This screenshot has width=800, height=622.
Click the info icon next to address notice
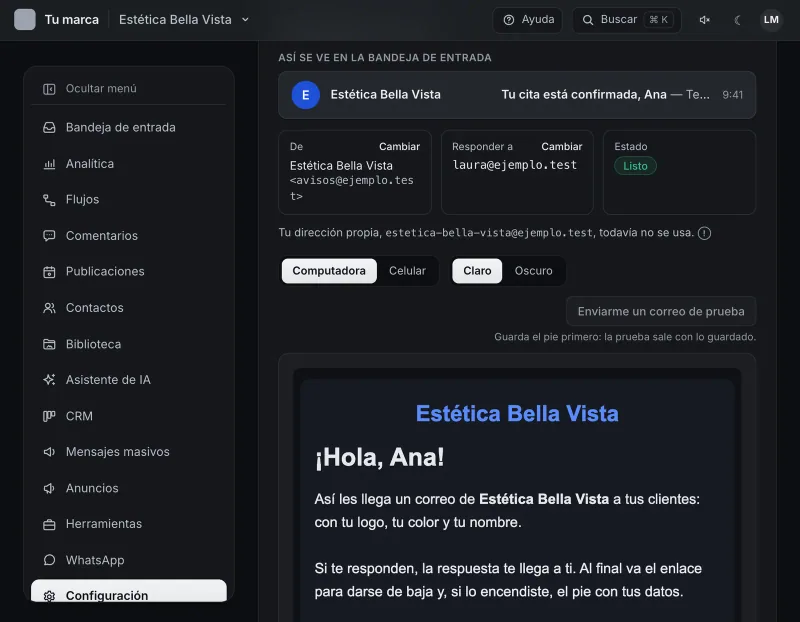pos(705,233)
